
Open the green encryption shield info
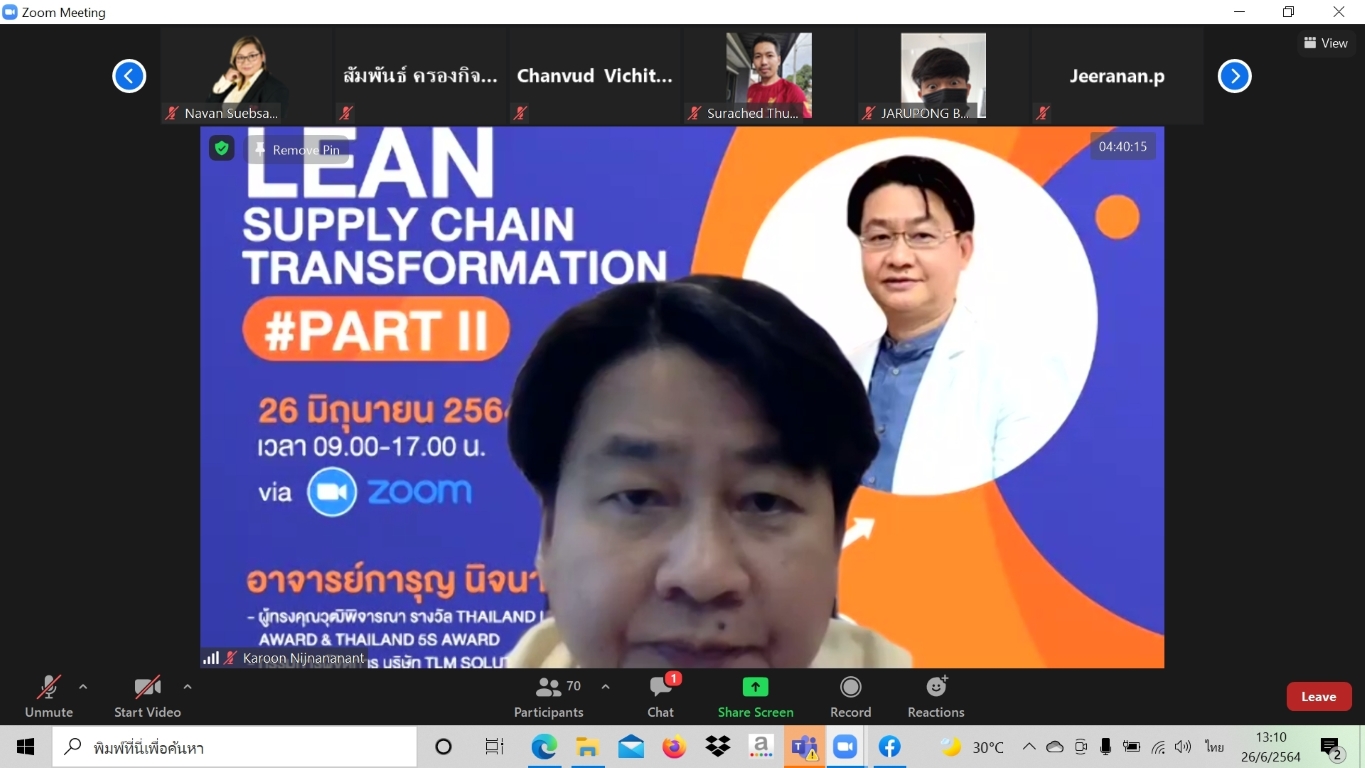[x=222, y=148]
